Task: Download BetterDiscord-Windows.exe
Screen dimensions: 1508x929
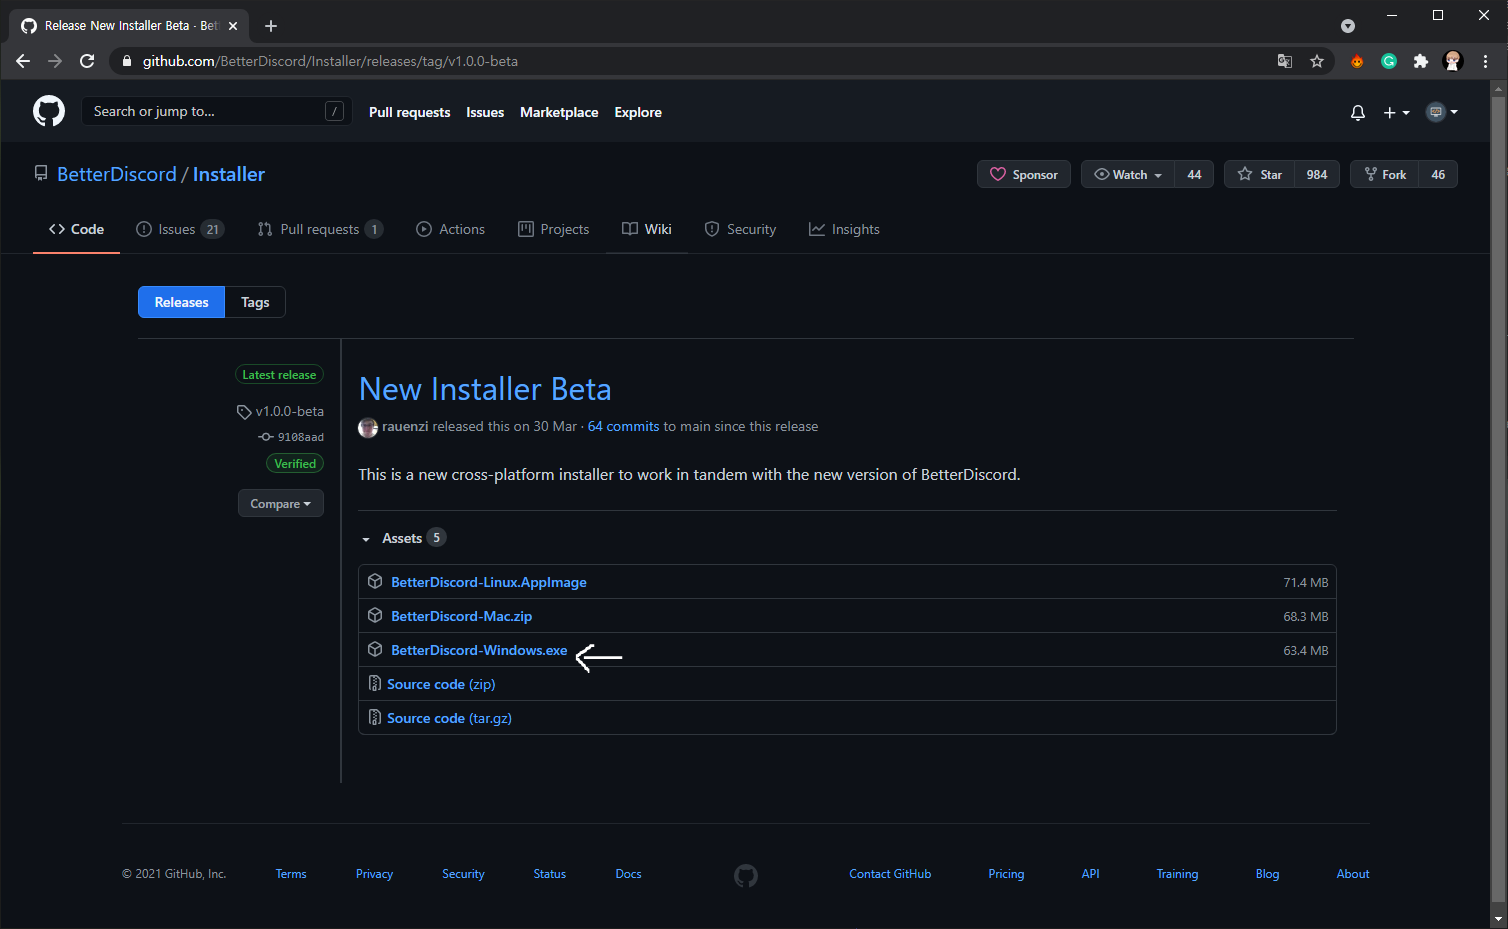Action: 479,650
